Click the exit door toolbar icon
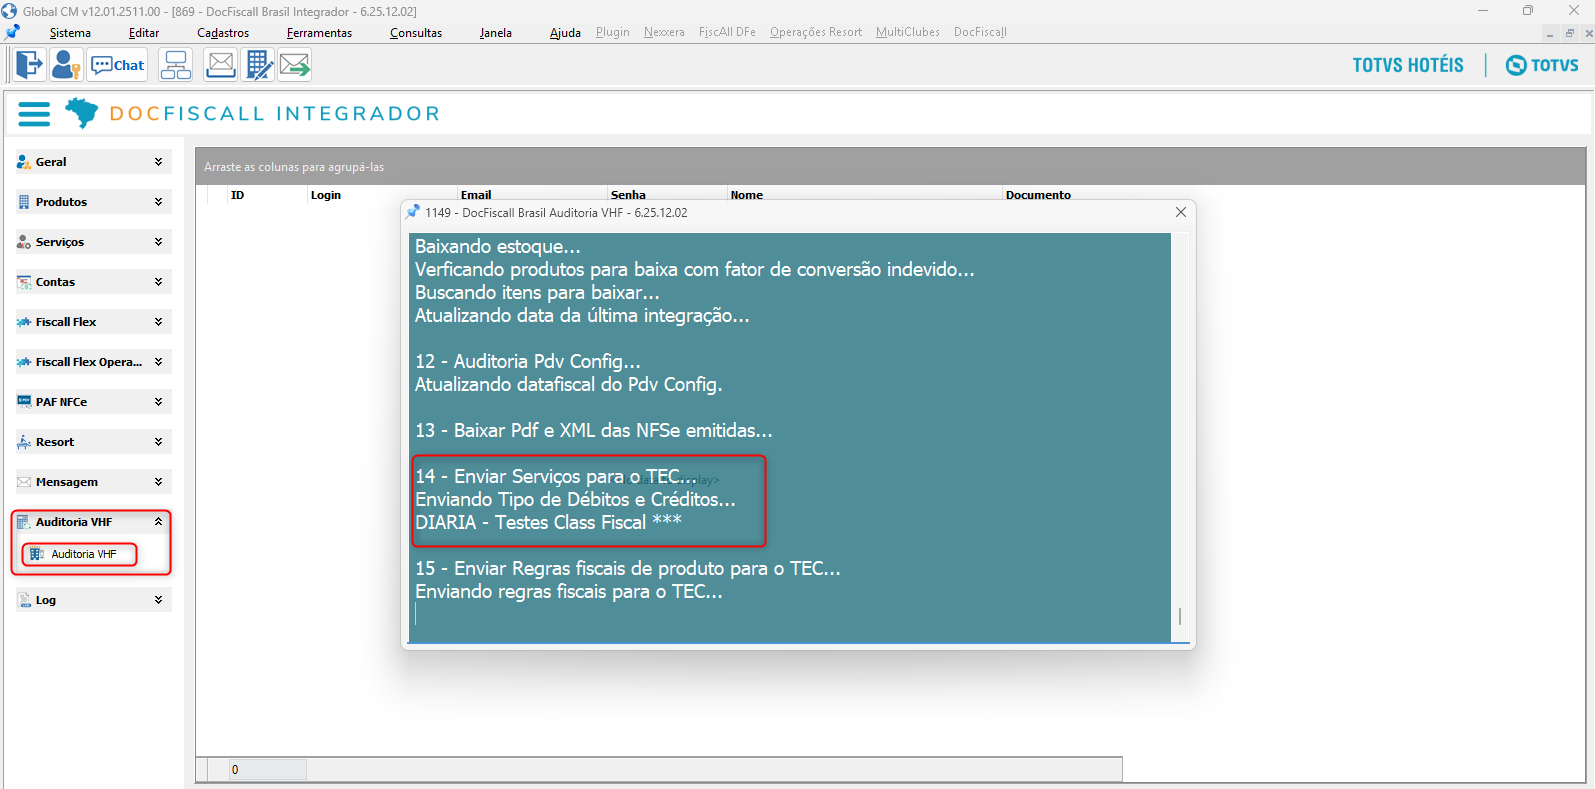Viewport: 1595px width, 789px height. click(x=29, y=65)
